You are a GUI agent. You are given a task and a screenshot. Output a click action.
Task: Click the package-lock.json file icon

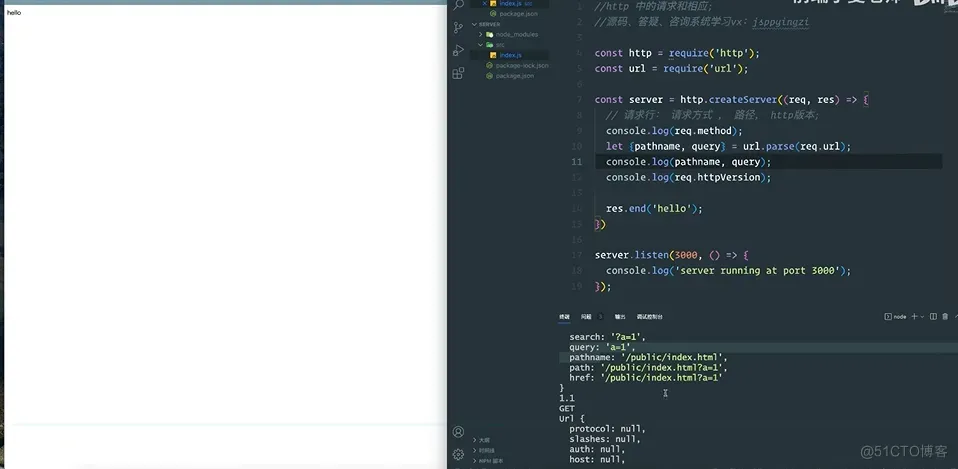[489, 65]
